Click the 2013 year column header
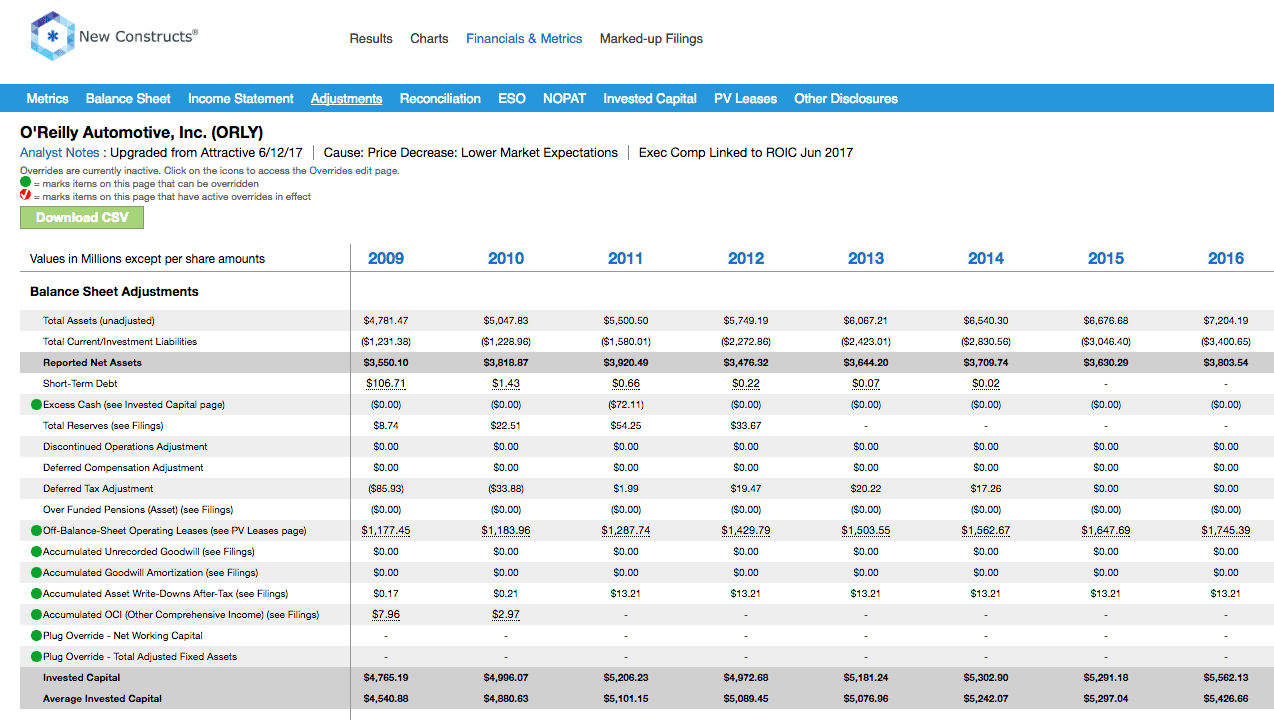Viewport: 1274px width, 720px height. point(866,258)
